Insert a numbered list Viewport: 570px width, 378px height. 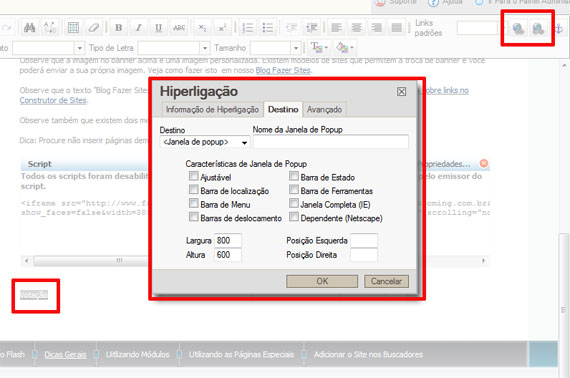[248, 28]
